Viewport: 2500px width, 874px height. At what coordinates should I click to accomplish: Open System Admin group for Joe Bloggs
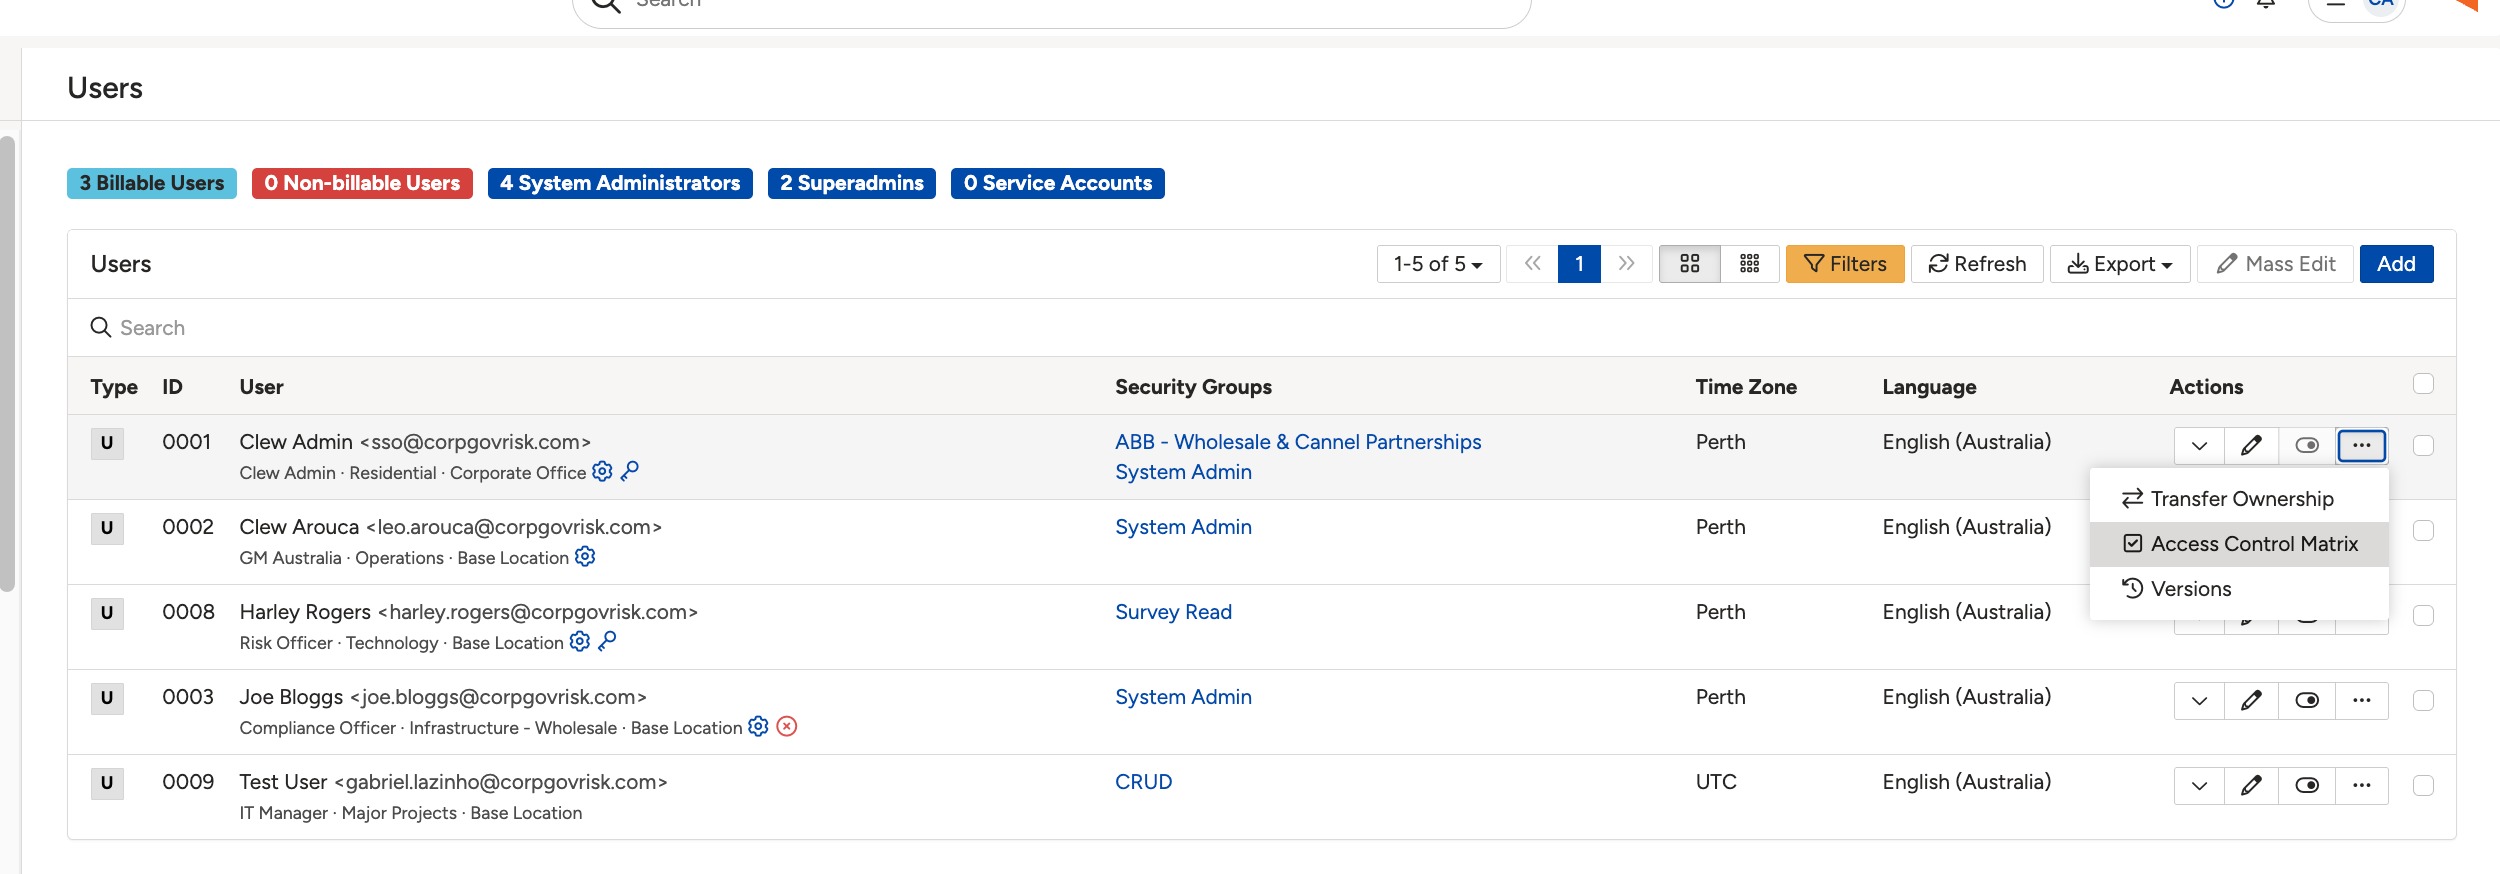1183,697
